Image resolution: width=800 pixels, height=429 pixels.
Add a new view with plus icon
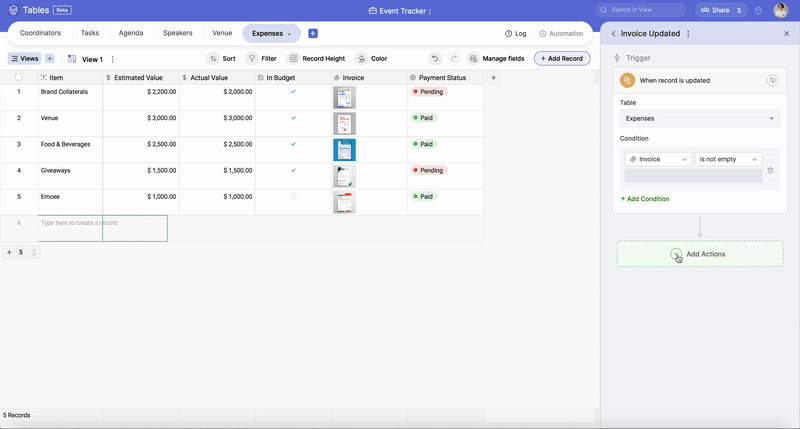tap(49, 59)
